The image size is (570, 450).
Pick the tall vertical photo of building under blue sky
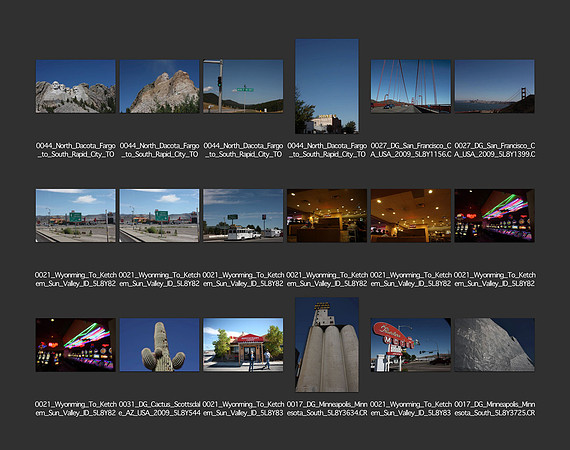(x=327, y=87)
